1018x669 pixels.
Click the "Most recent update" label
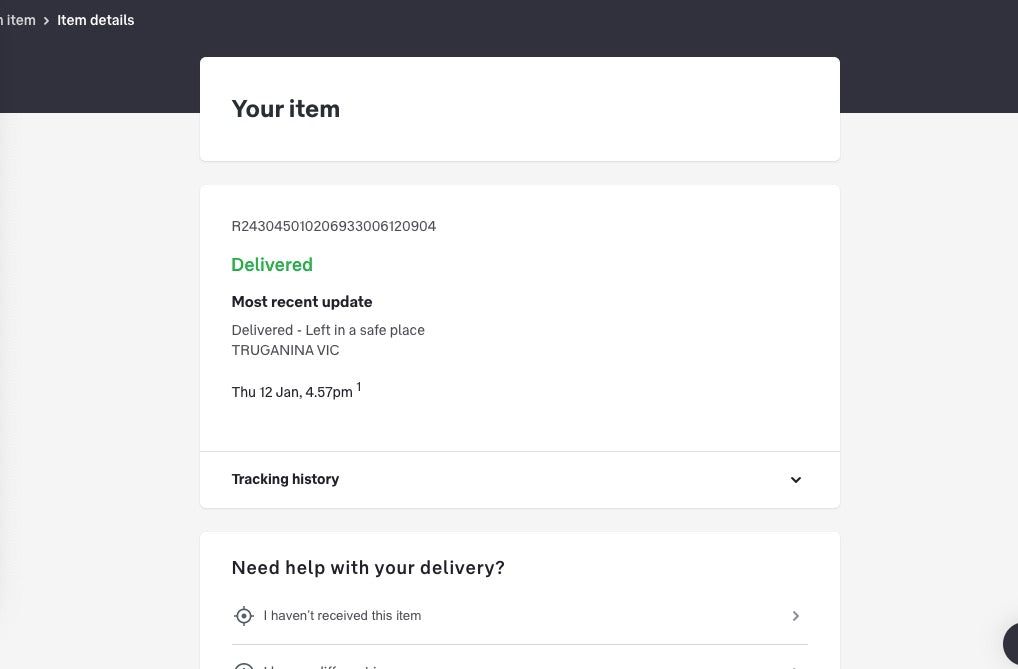pos(302,302)
